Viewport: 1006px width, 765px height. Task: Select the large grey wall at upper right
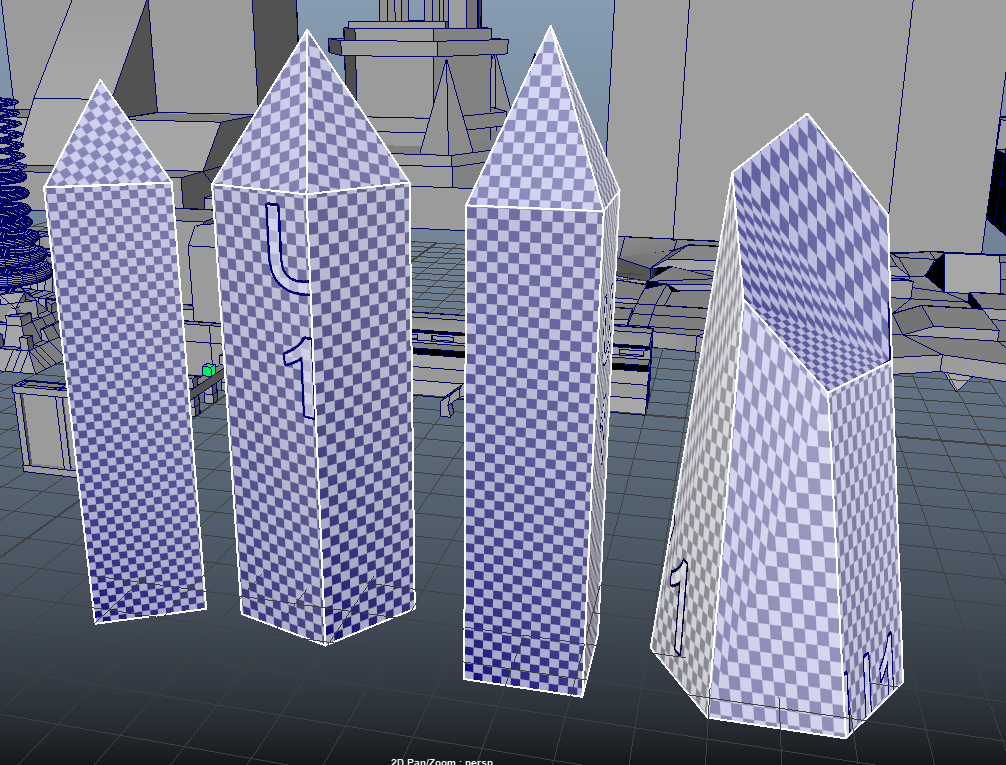[x=800, y=60]
